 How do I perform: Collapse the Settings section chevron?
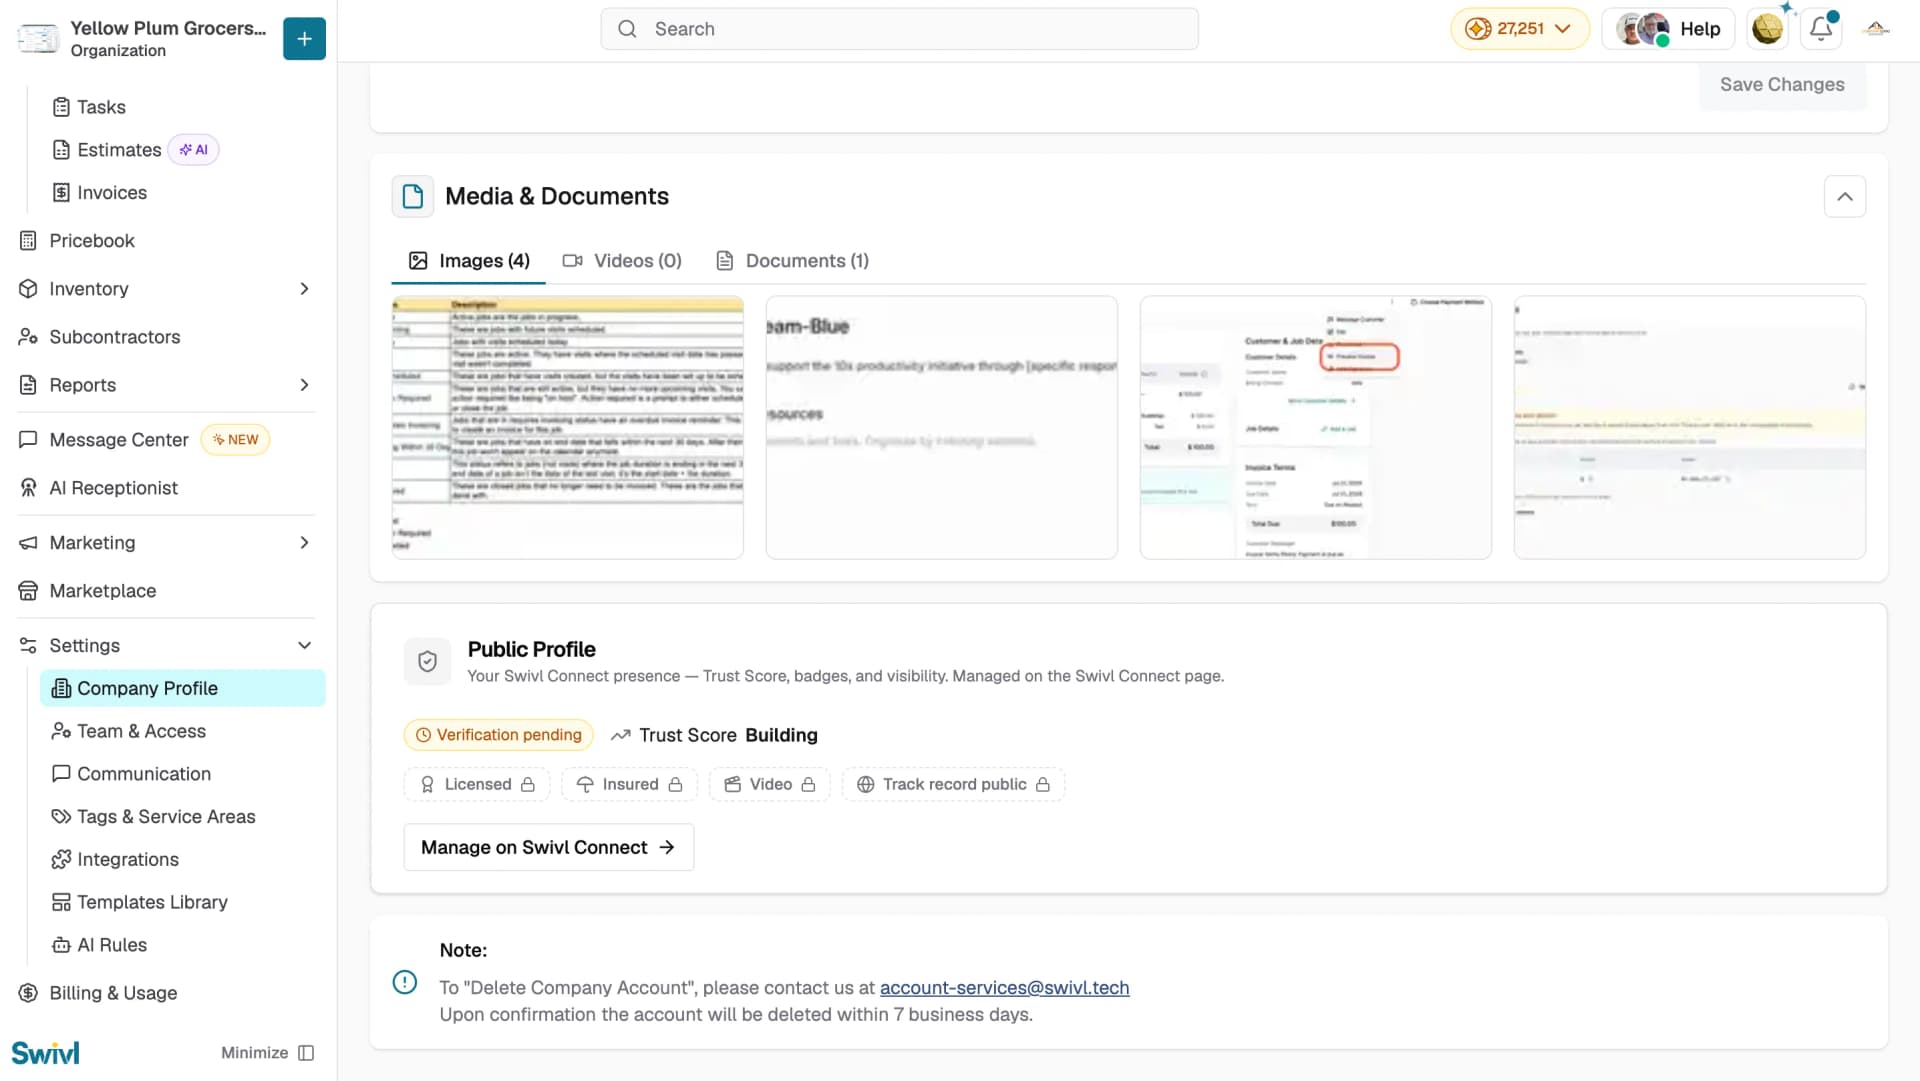click(x=304, y=646)
